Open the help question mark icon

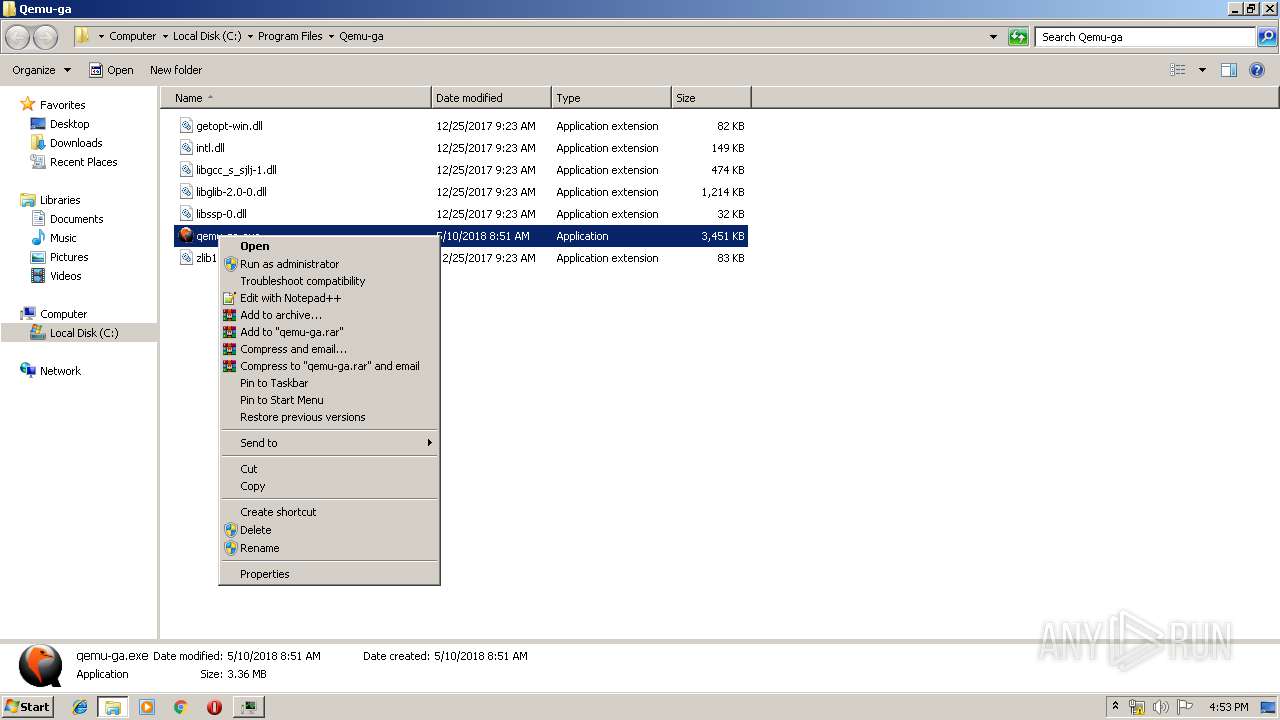click(1258, 70)
